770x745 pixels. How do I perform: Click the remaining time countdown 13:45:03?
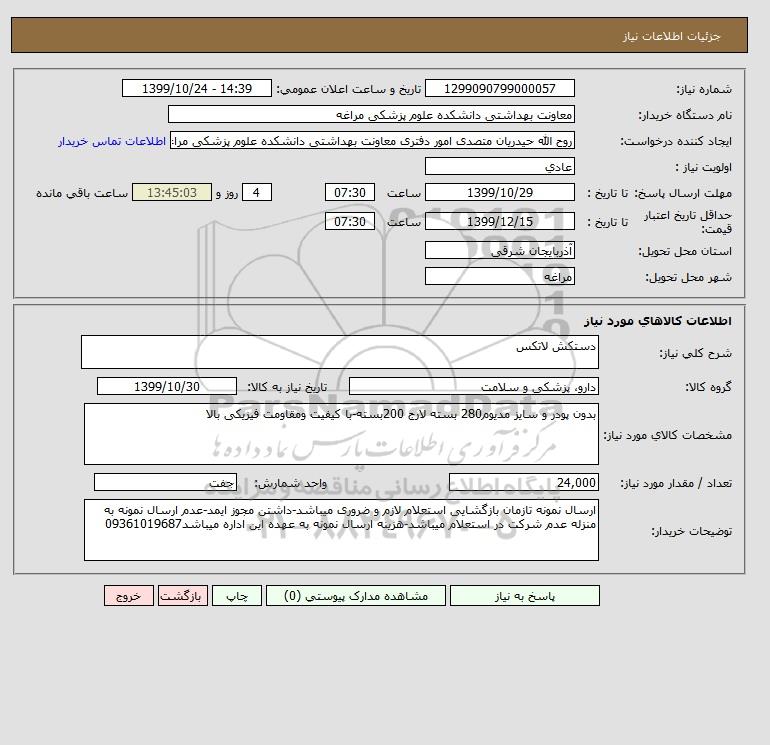tap(172, 193)
